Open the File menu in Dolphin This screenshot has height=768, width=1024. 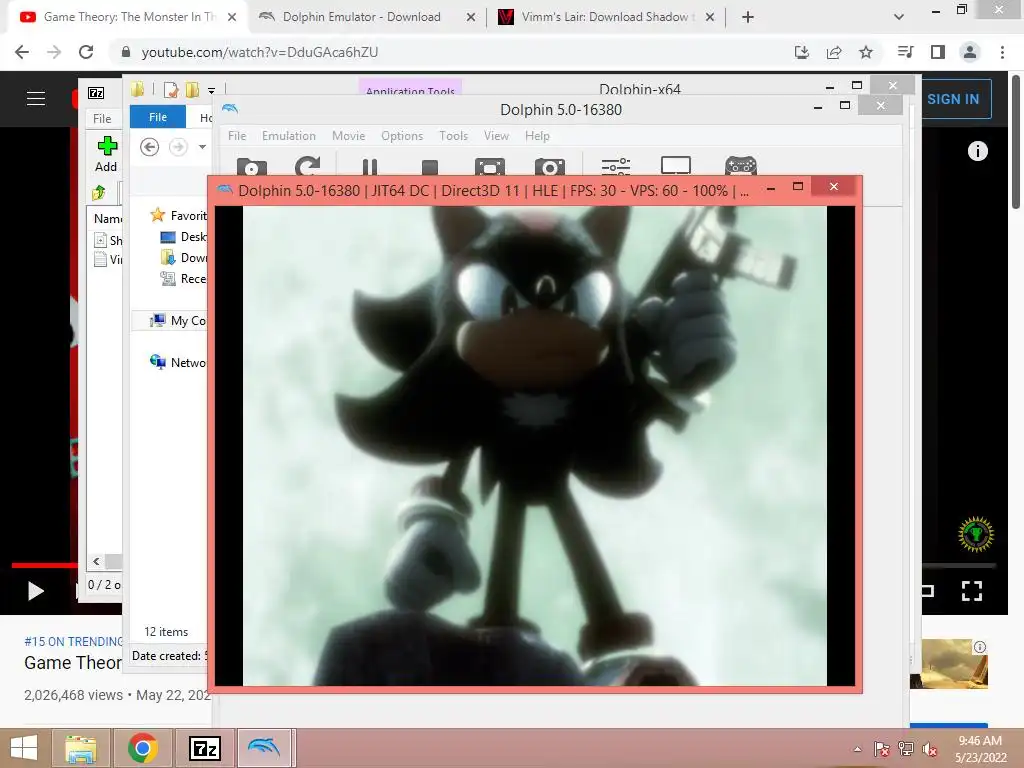(x=237, y=136)
